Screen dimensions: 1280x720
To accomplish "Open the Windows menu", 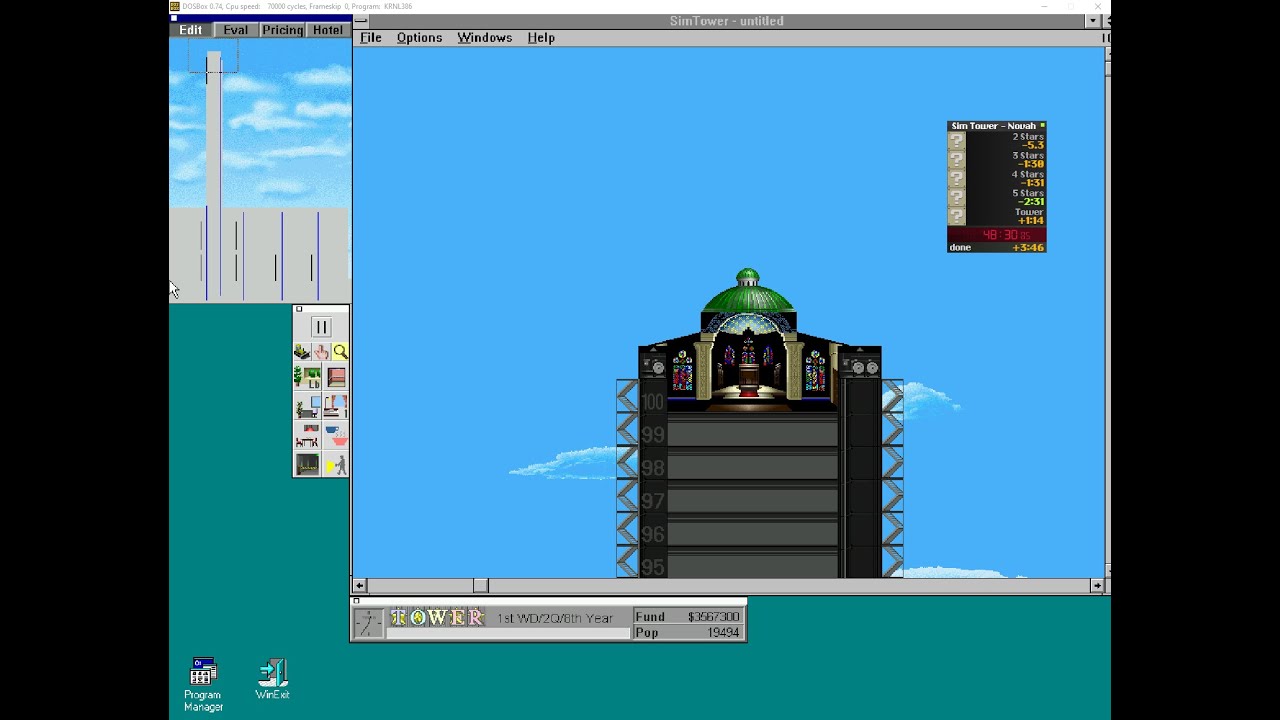I will [484, 38].
